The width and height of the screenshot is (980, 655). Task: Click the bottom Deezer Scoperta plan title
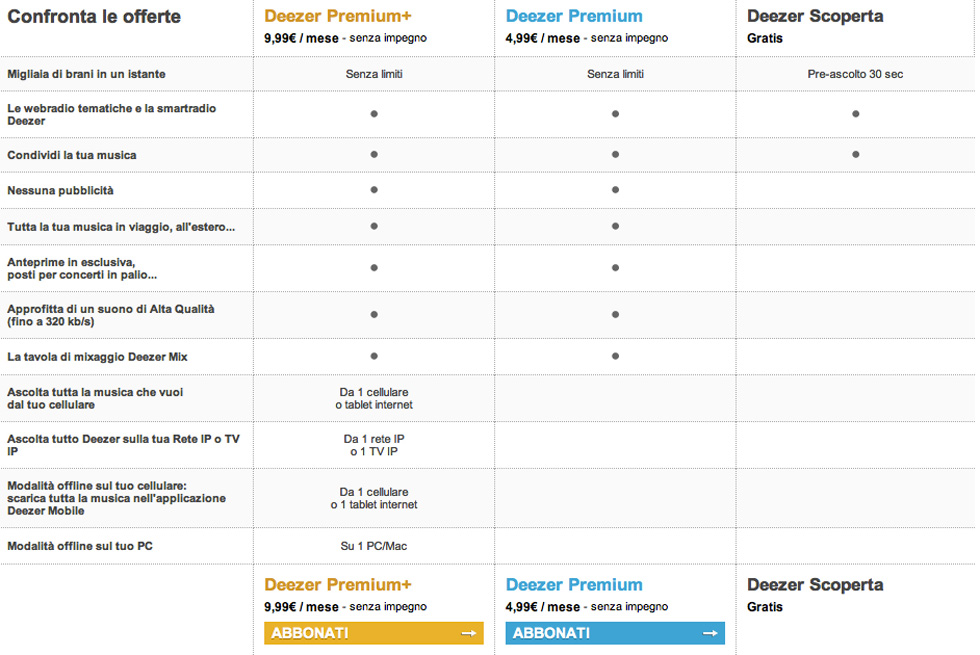tap(815, 584)
